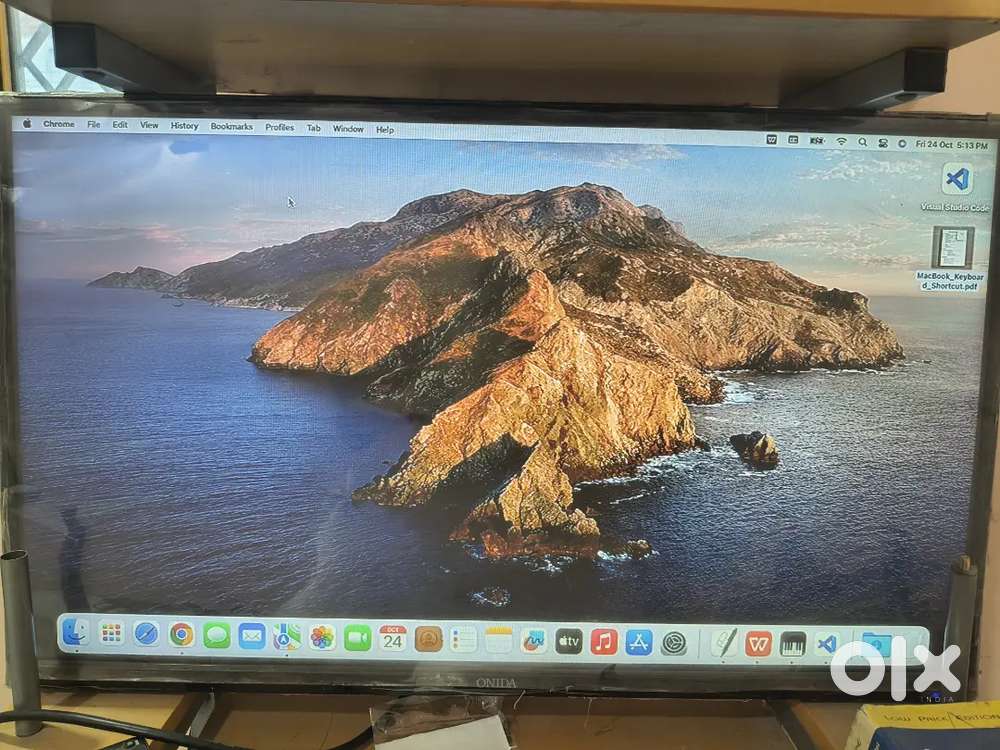Screen dimensions: 1000x750
Task: Click the Spotlight search icon
Action: tap(862, 143)
